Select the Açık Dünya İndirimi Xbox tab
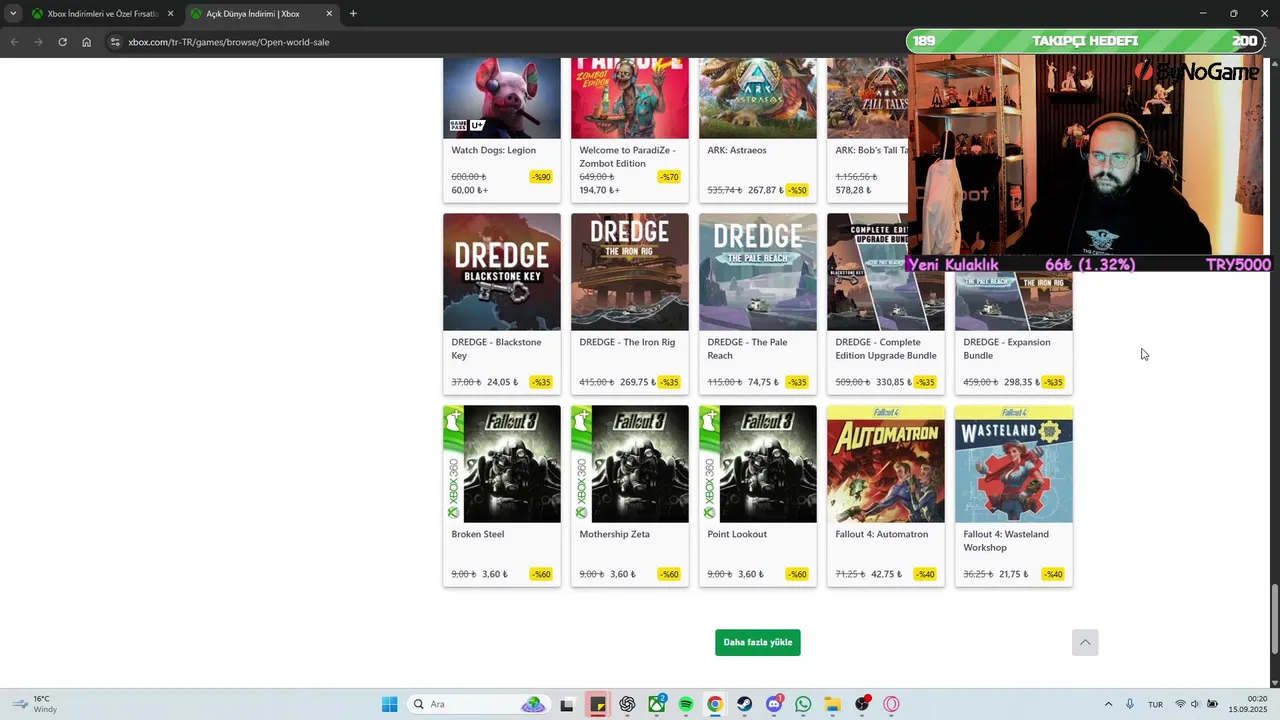The image size is (1280, 720). pos(262,14)
